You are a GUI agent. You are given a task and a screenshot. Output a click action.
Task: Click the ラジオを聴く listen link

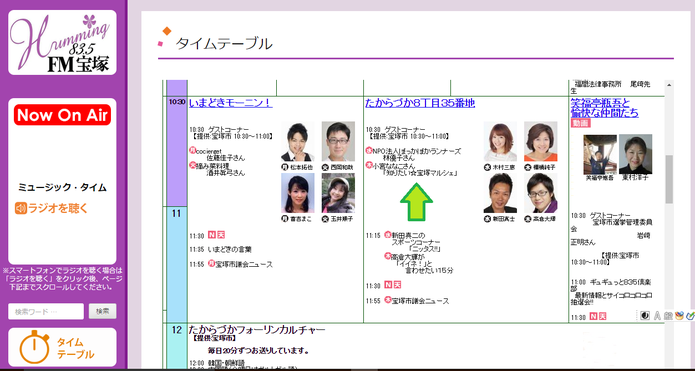pos(58,208)
